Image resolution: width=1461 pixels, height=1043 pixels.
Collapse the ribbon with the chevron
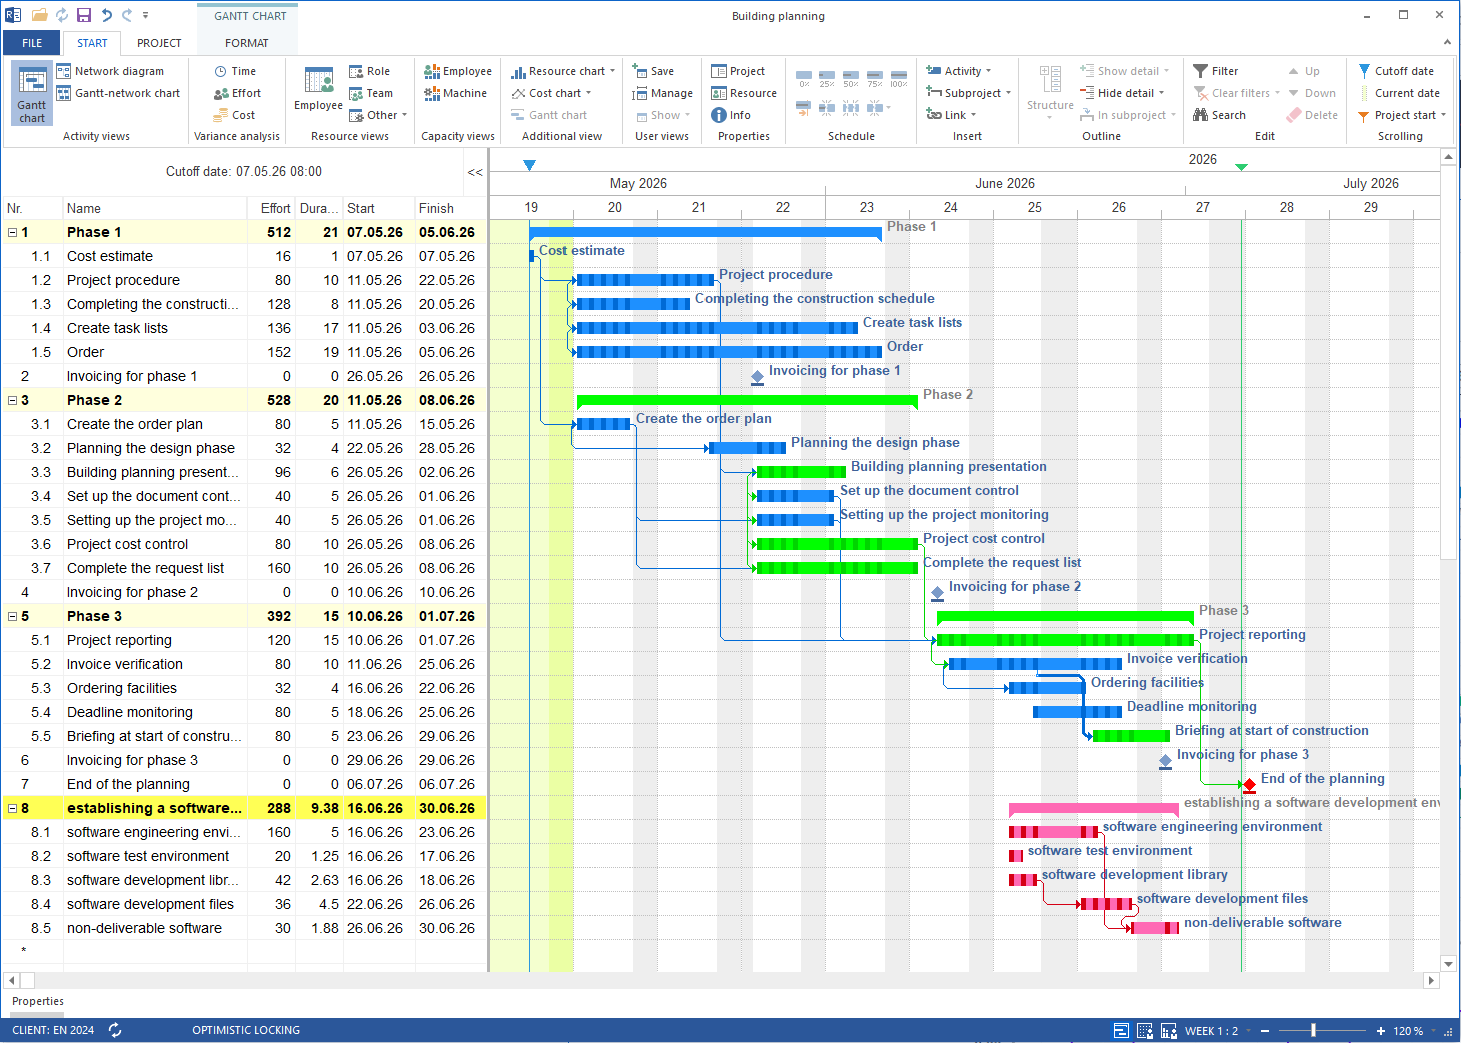pos(1447,42)
